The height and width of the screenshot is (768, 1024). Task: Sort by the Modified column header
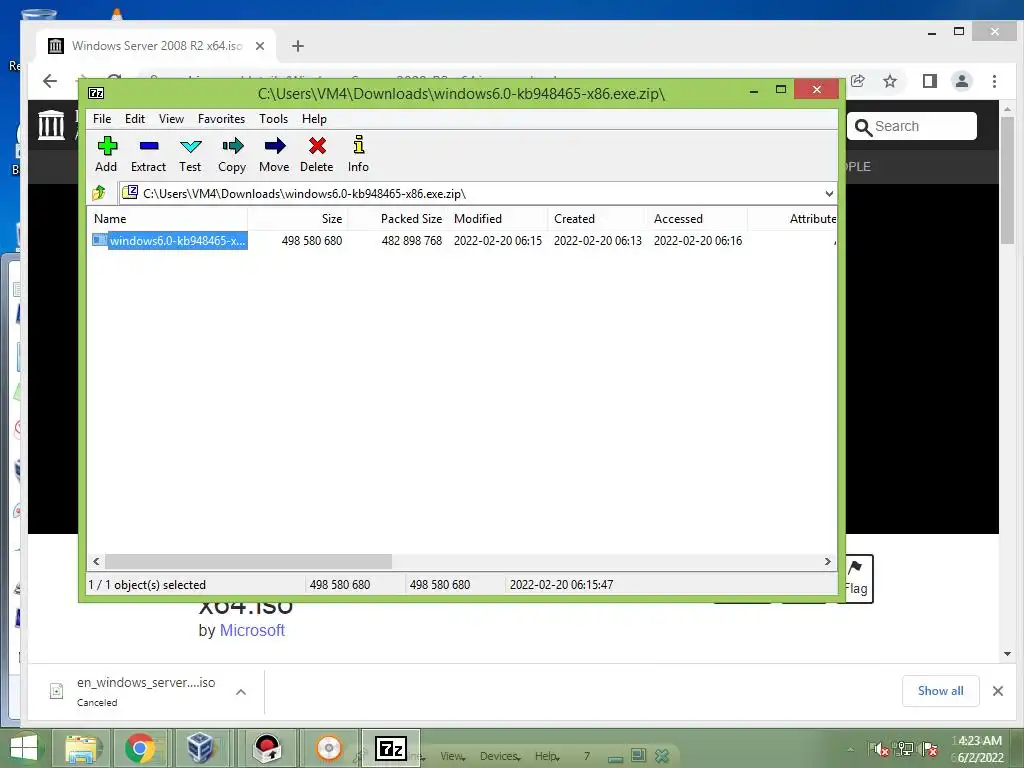(498, 219)
